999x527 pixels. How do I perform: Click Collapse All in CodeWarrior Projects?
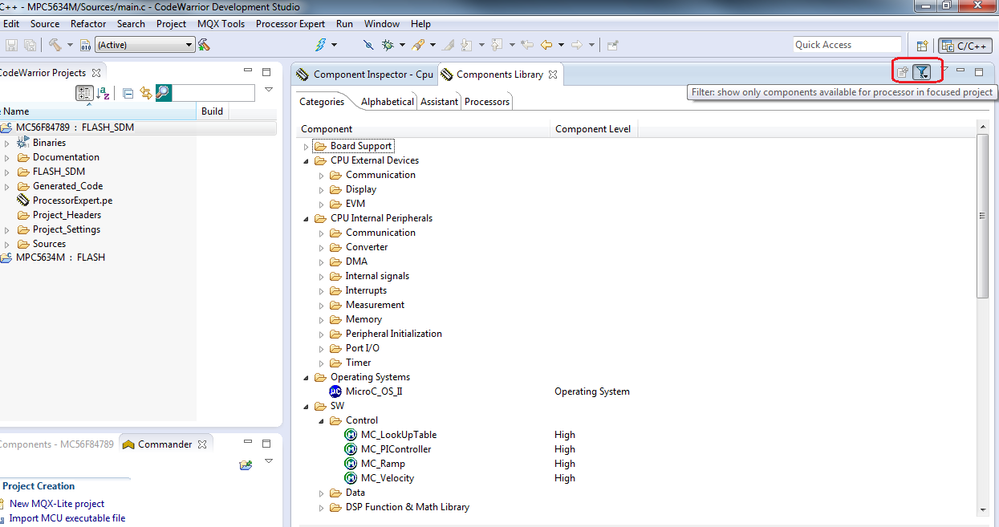pyautogui.click(x=128, y=94)
